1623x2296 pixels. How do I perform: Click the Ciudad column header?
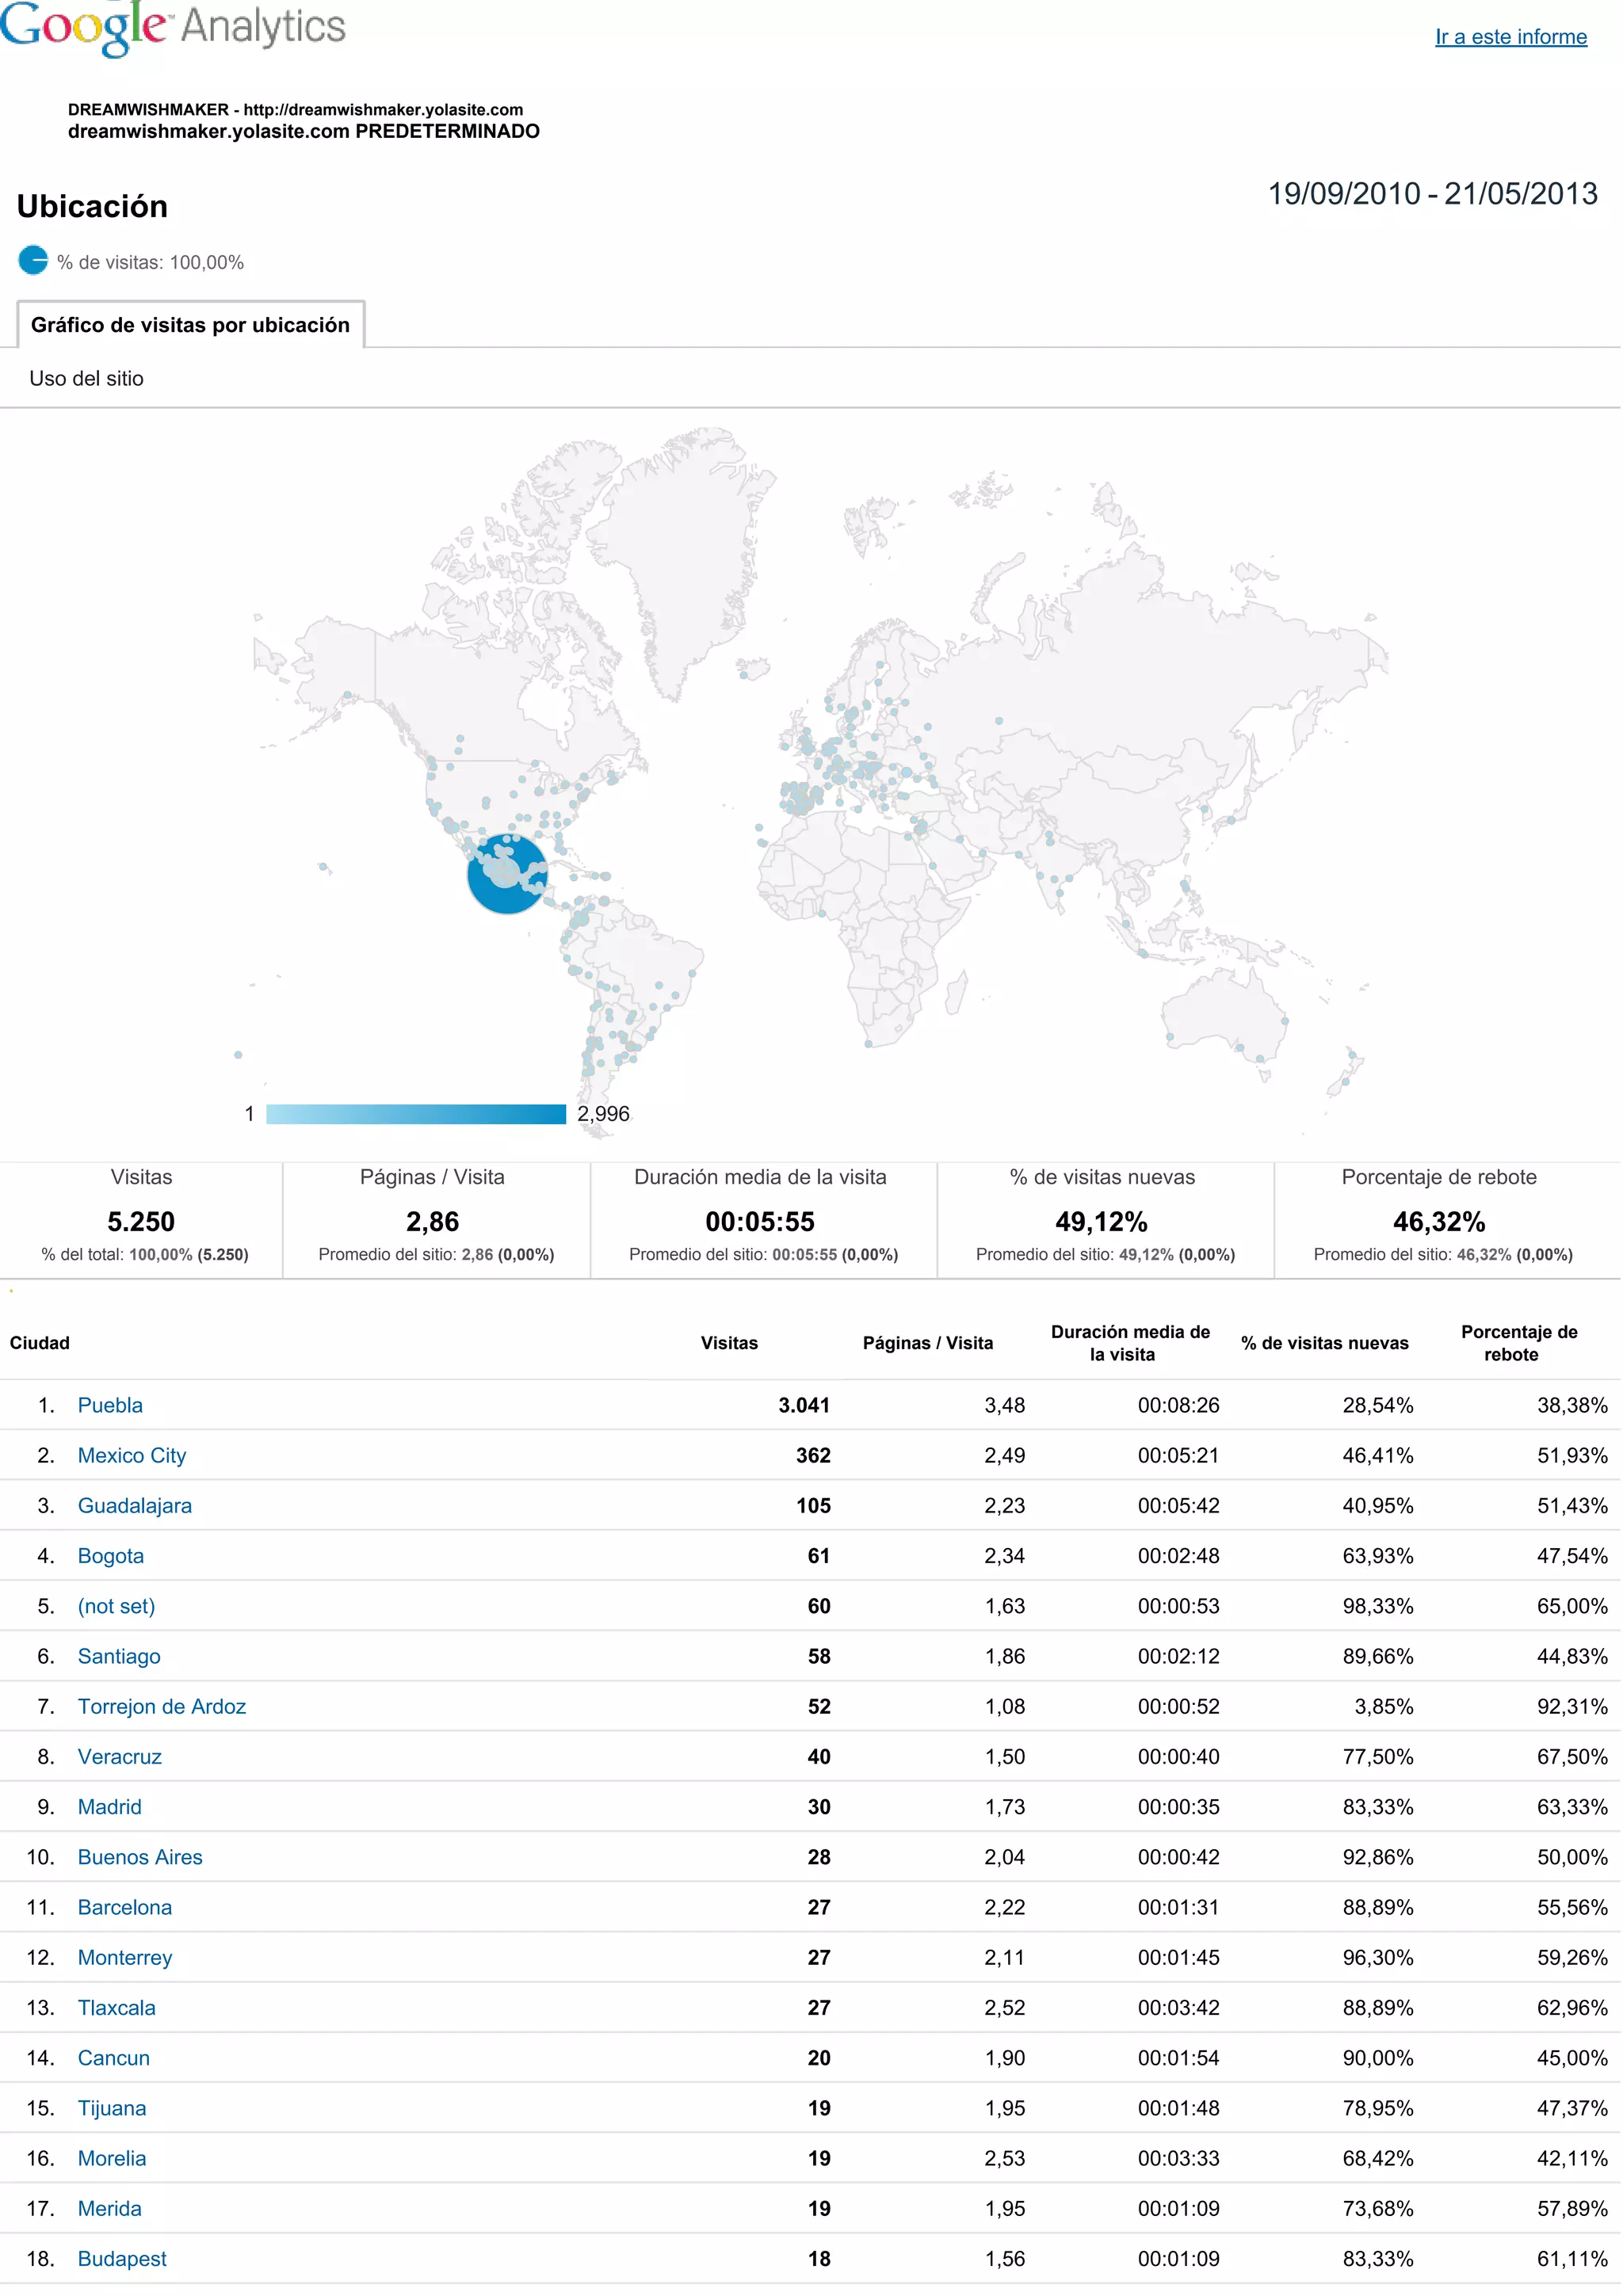[40, 1343]
